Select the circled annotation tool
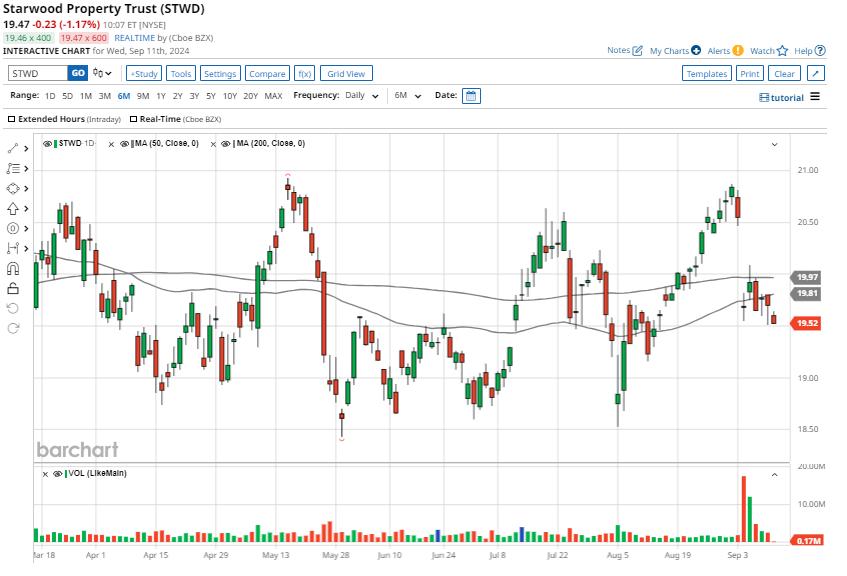The image size is (847, 576). click(13, 229)
